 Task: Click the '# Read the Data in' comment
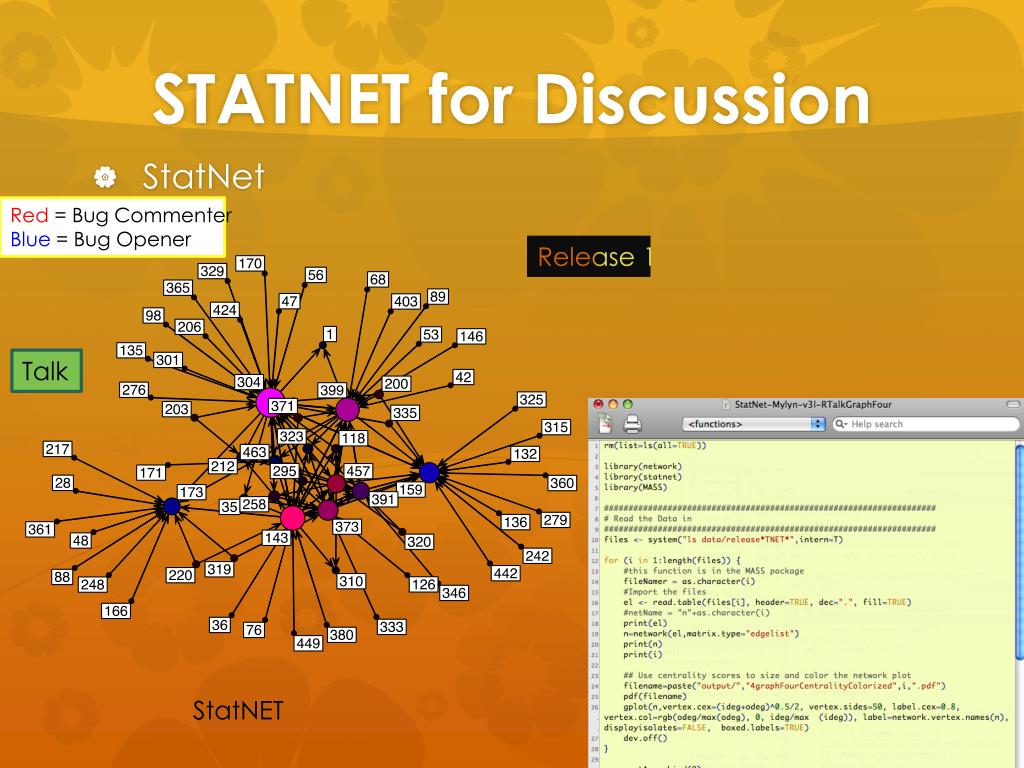647,519
